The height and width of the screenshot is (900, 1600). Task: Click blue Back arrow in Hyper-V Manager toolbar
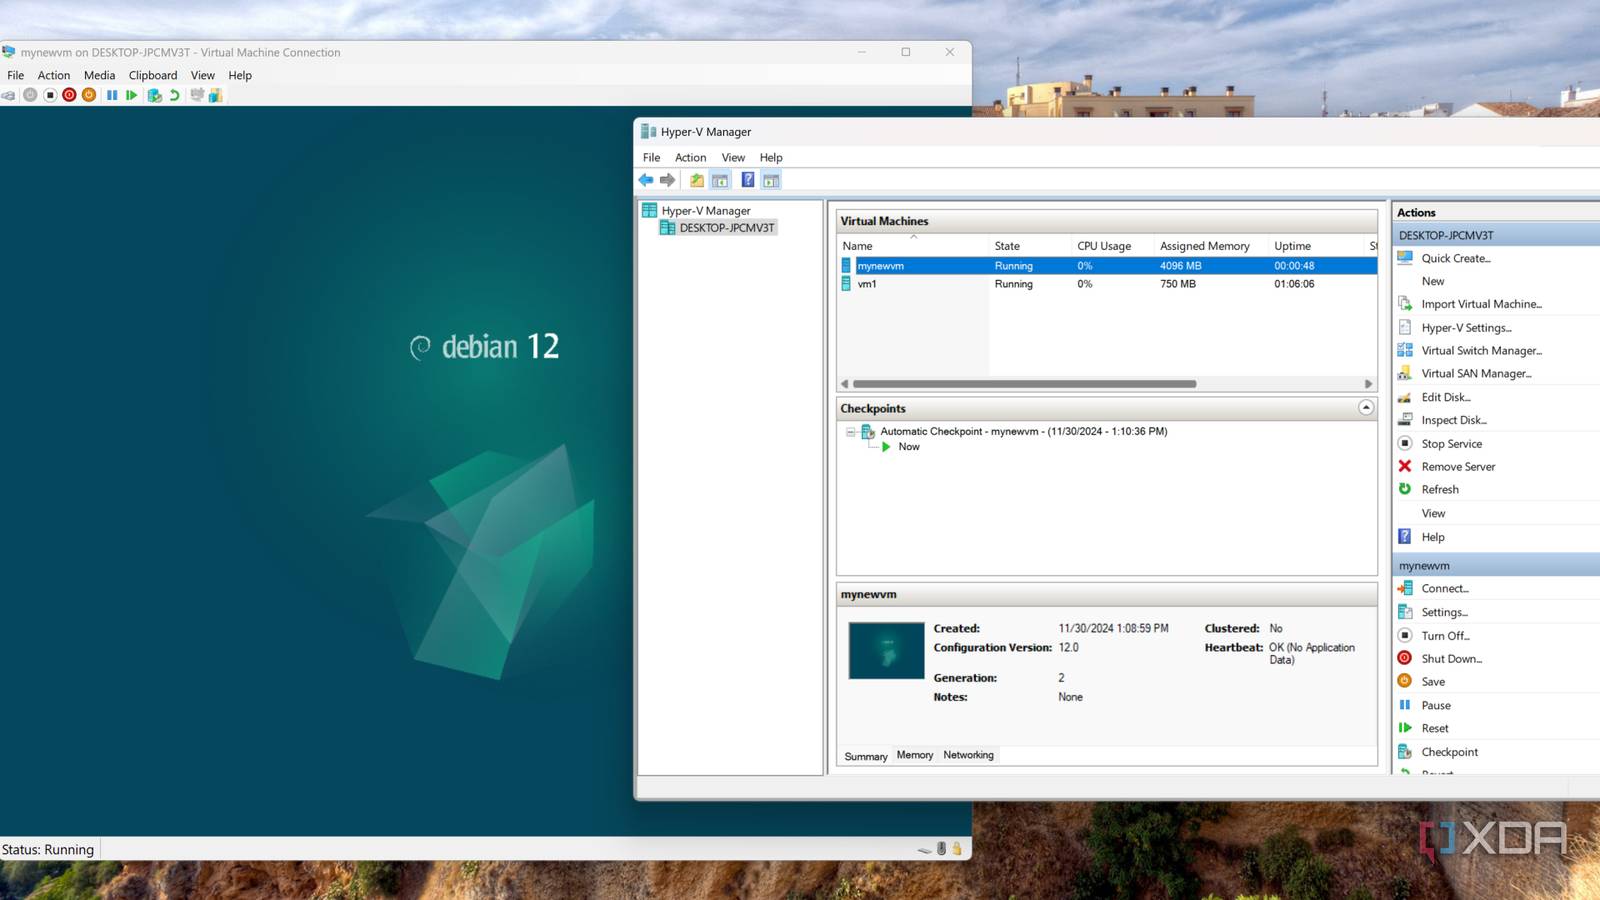pos(646,180)
